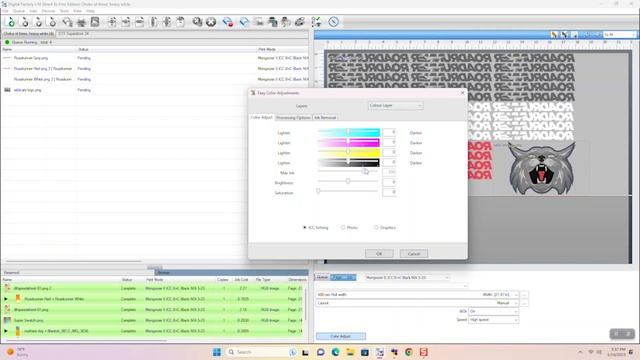Open the dropdown above the Speed setting
The image size is (640, 360).
pyautogui.click(x=493, y=311)
